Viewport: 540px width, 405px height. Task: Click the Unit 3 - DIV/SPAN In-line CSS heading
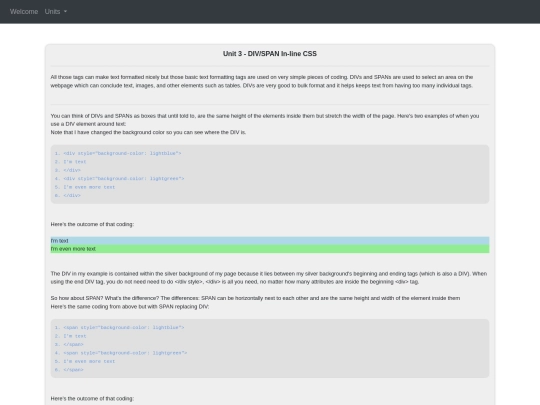click(270, 54)
